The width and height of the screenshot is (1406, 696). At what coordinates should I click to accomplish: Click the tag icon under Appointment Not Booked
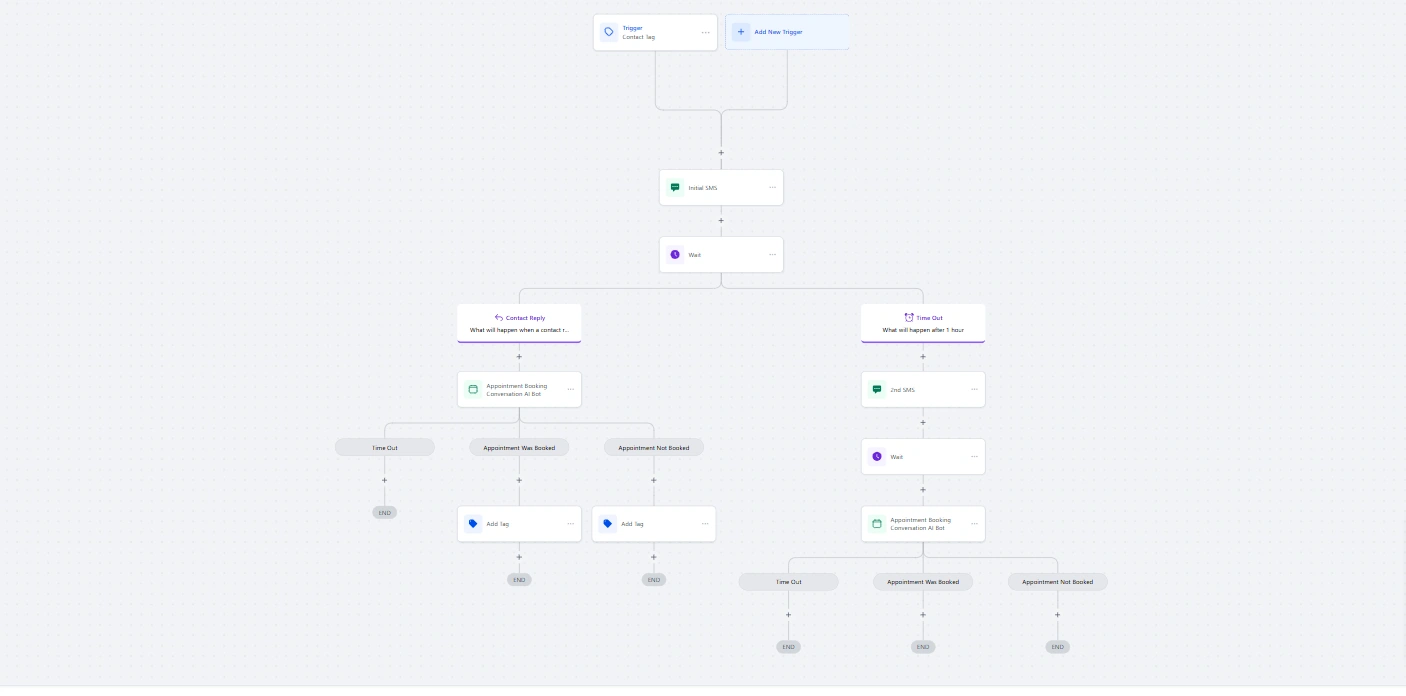coord(607,524)
